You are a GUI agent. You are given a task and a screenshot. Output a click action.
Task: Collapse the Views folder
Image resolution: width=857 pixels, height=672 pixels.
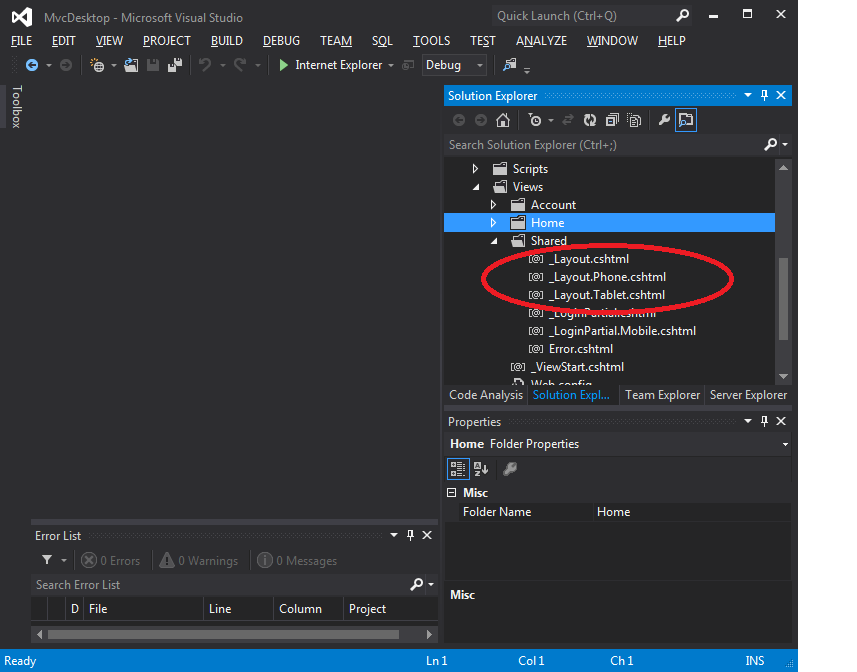(476, 187)
